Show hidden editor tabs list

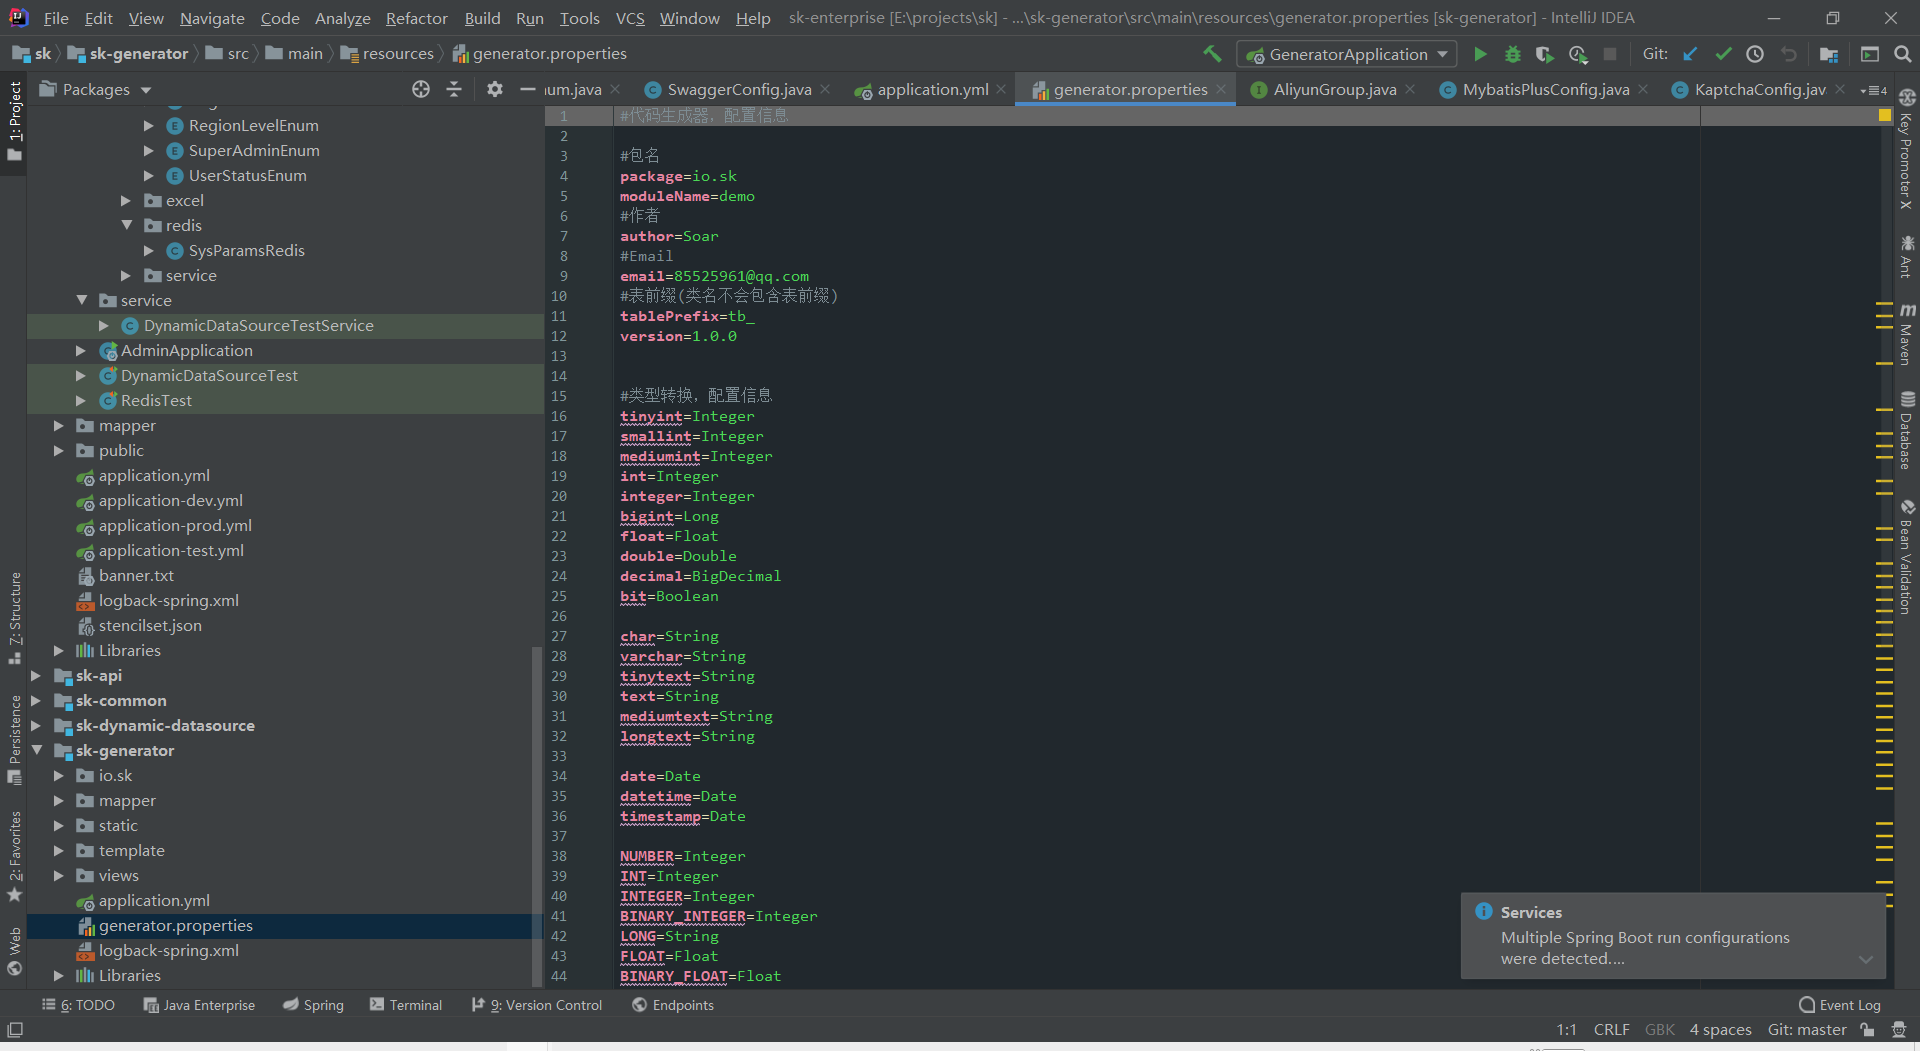(x=1873, y=90)
